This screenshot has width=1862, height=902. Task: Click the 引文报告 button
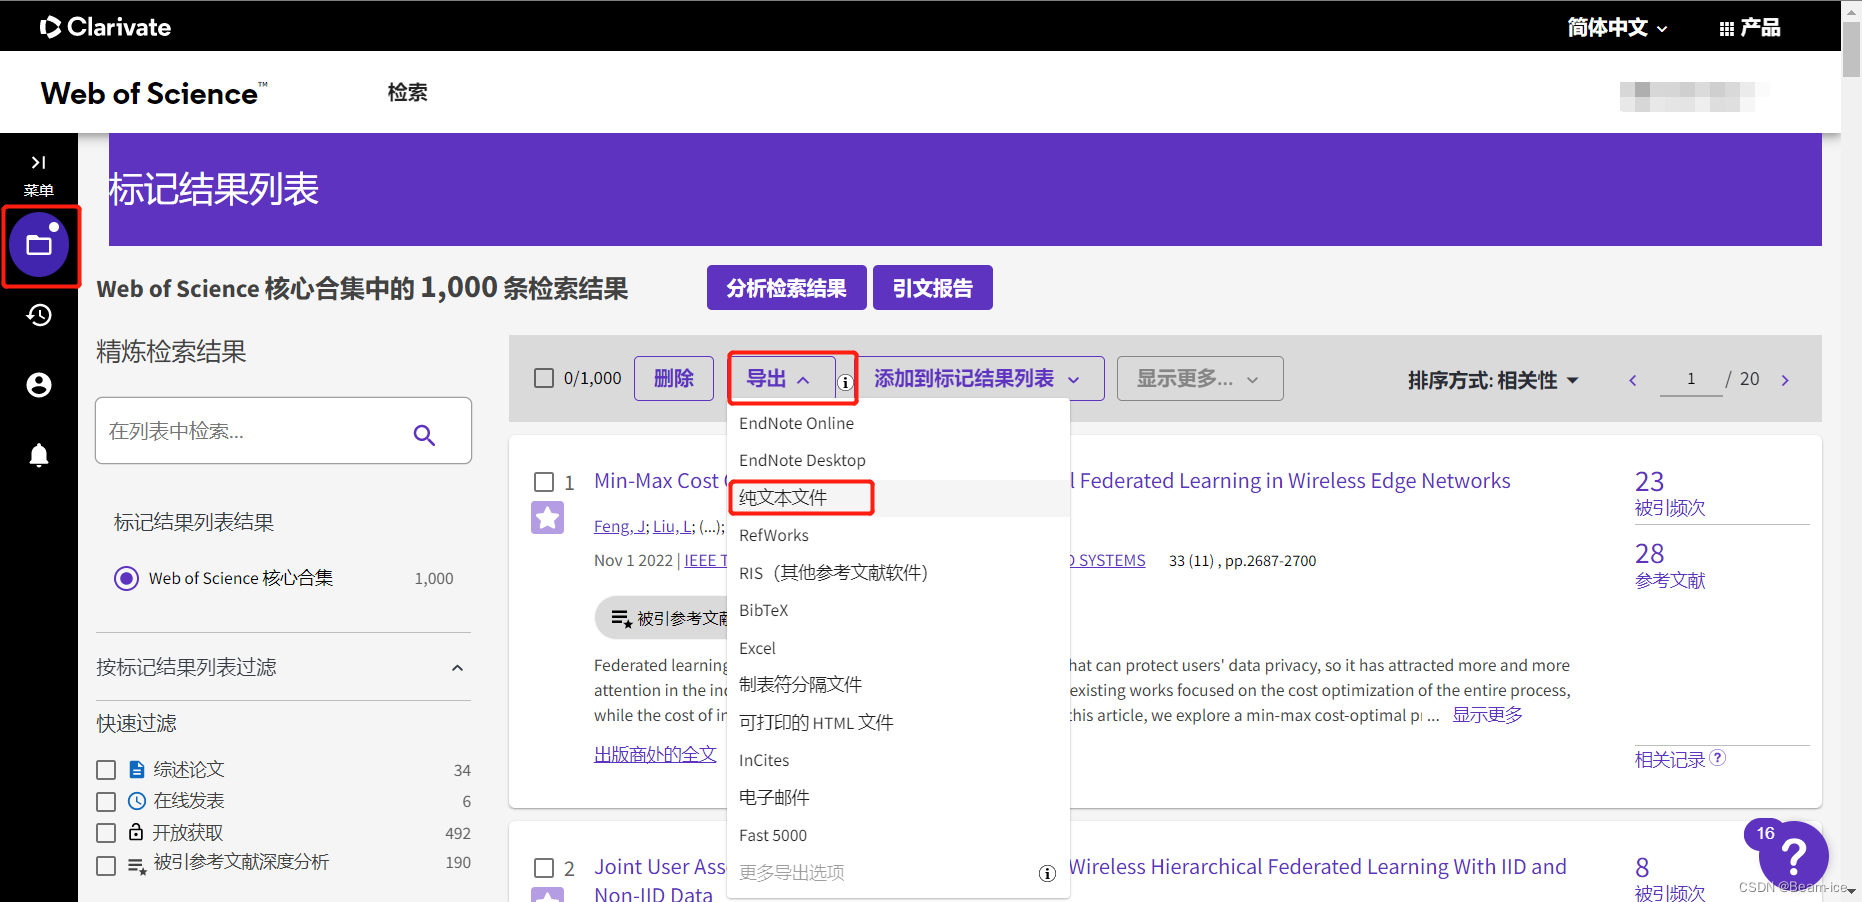tap(933, 288)
